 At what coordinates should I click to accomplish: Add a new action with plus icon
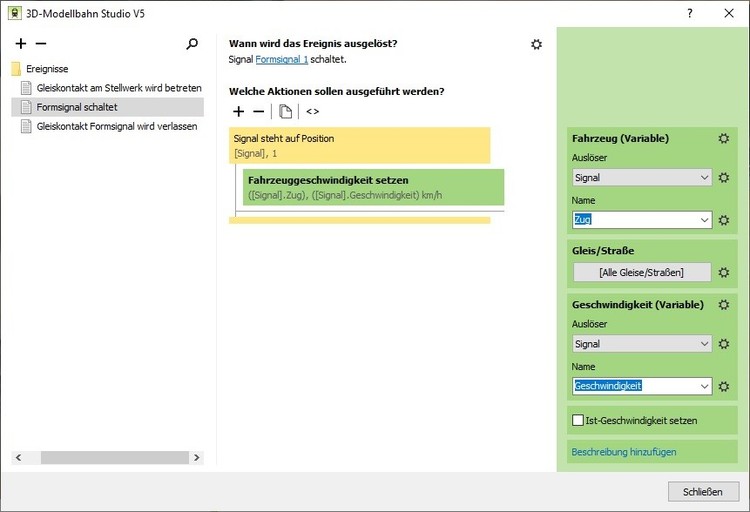click(238, 112)
